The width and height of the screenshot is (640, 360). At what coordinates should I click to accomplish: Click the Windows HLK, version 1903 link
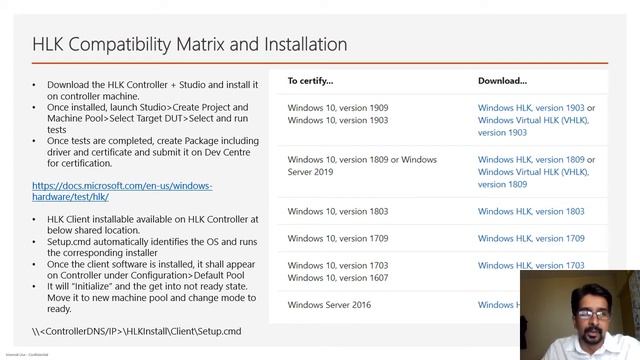(x=531, y=108)
